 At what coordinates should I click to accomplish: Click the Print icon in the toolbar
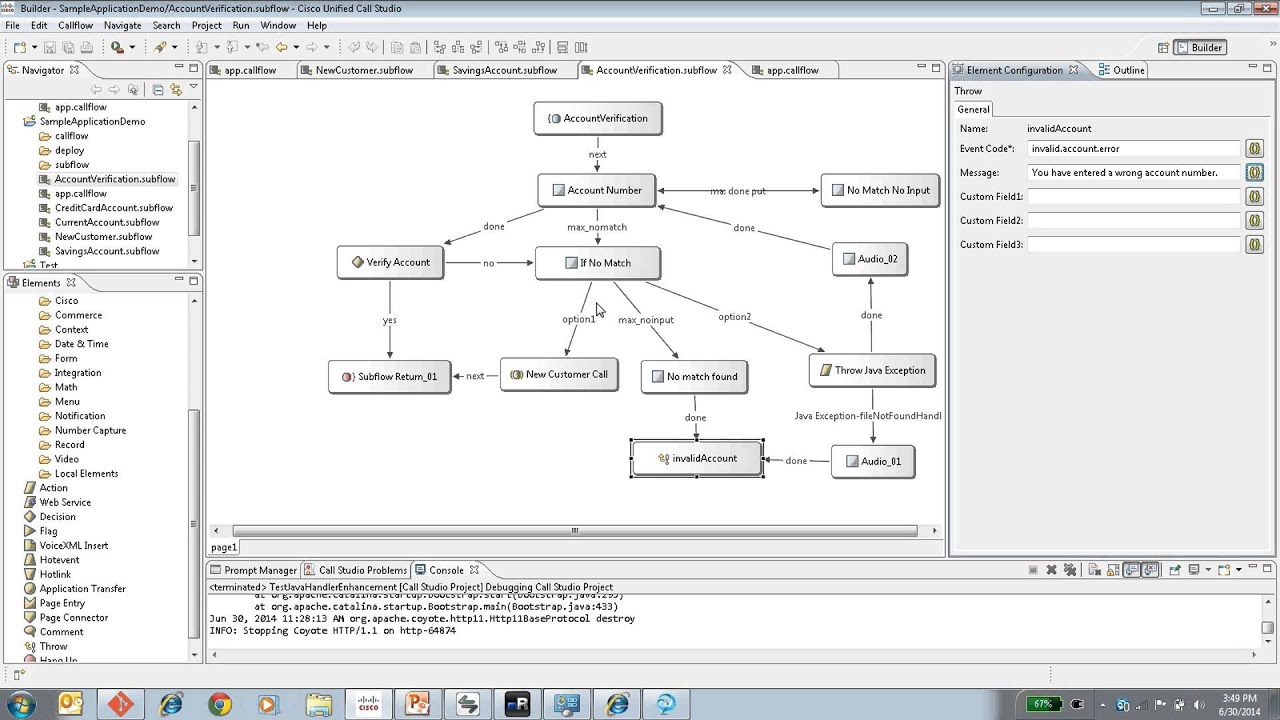tap(87, 47)
